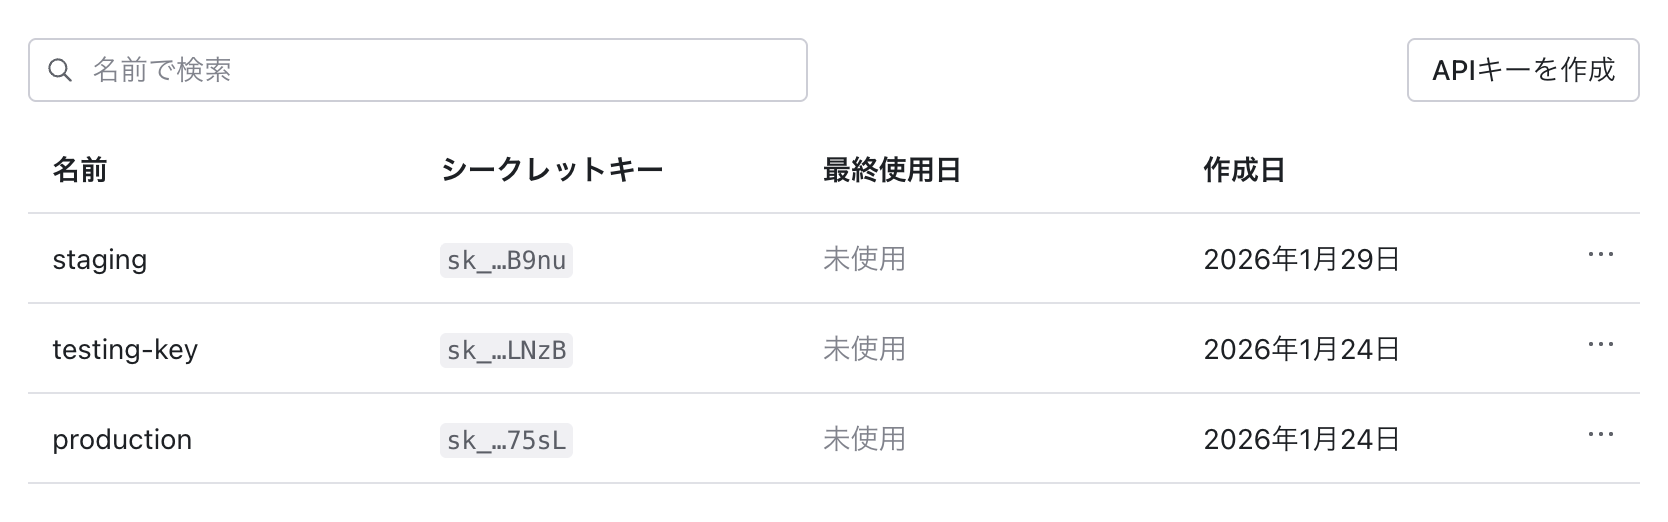Screen dimensions: 1668x522
Task: Open the more options menu for testing-key
Action: (1600, 346)
